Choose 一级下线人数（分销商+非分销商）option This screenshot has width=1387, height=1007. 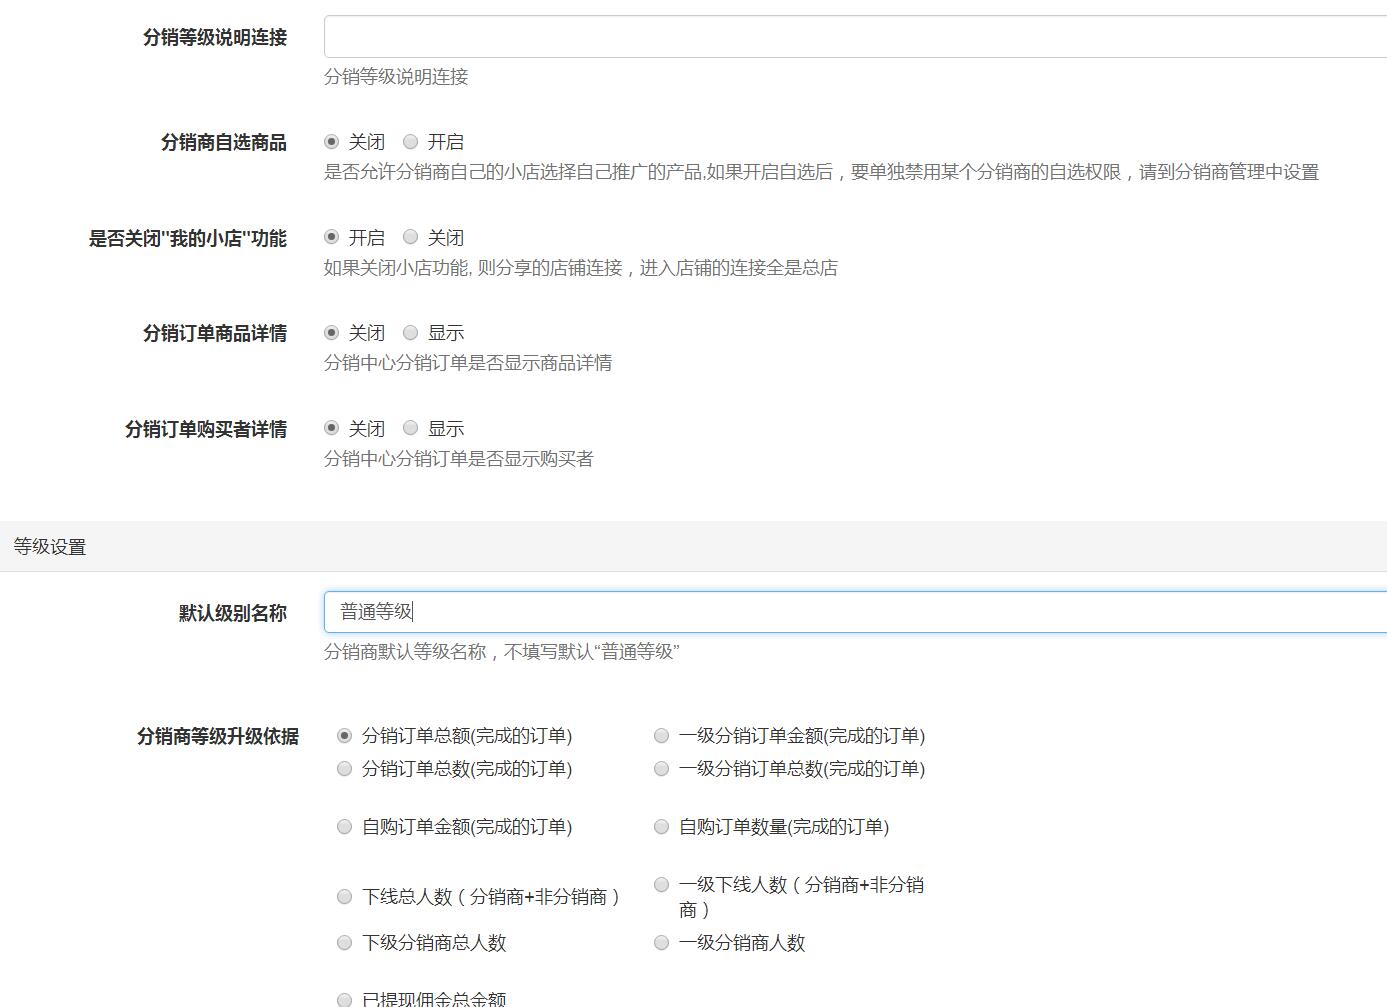(661, 884)
